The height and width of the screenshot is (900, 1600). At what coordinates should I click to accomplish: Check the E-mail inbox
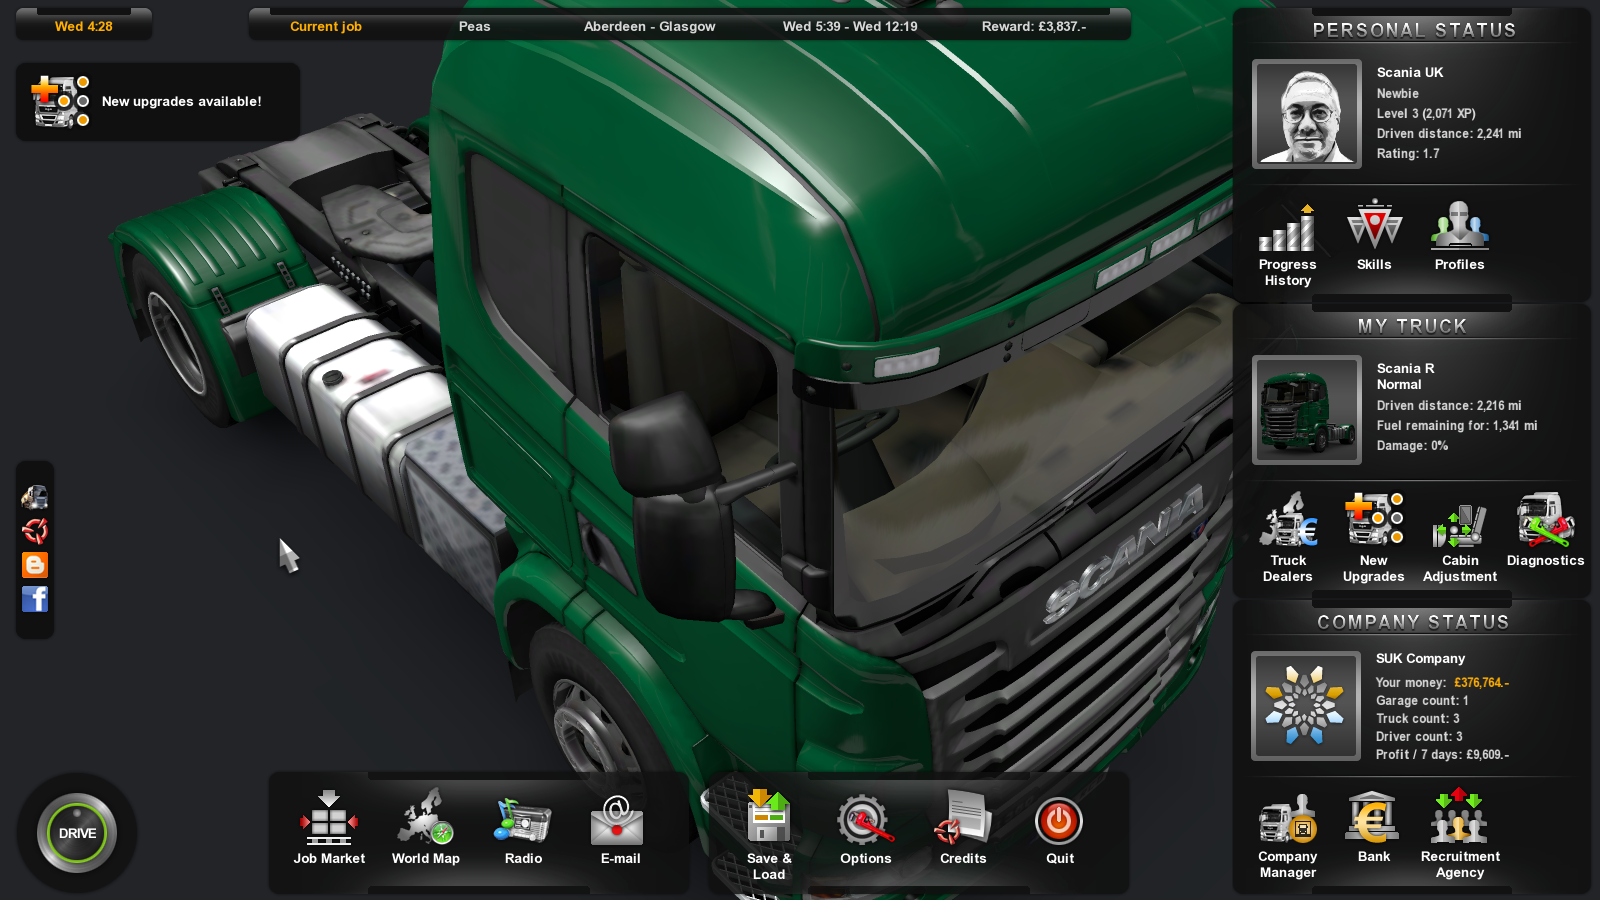(619, 826)
